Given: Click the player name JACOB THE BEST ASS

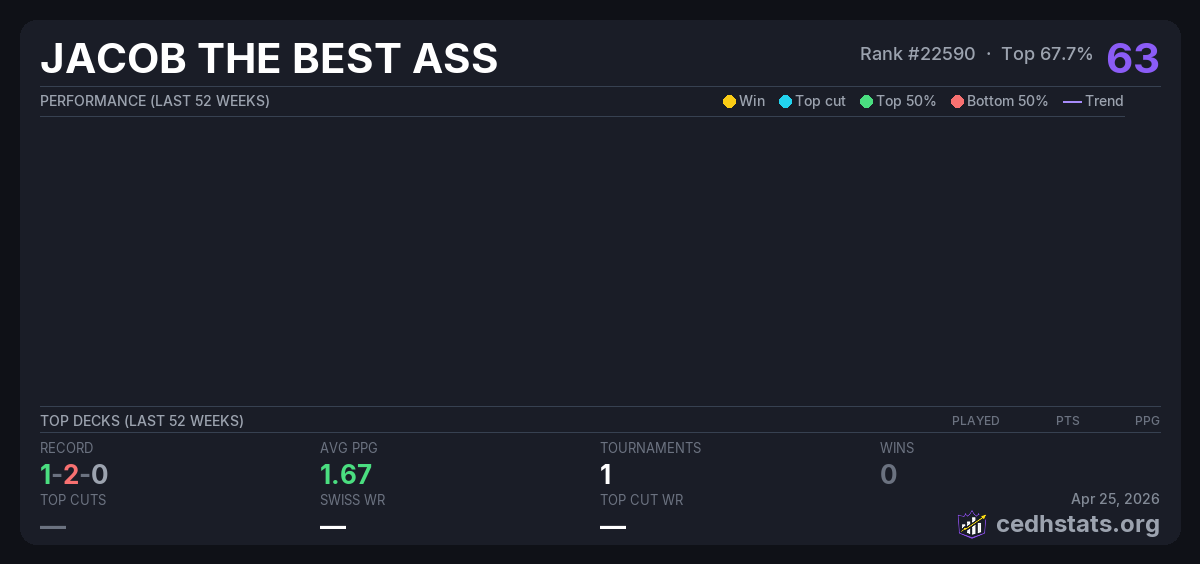Looking at the screenshot, I should (269, 59).
